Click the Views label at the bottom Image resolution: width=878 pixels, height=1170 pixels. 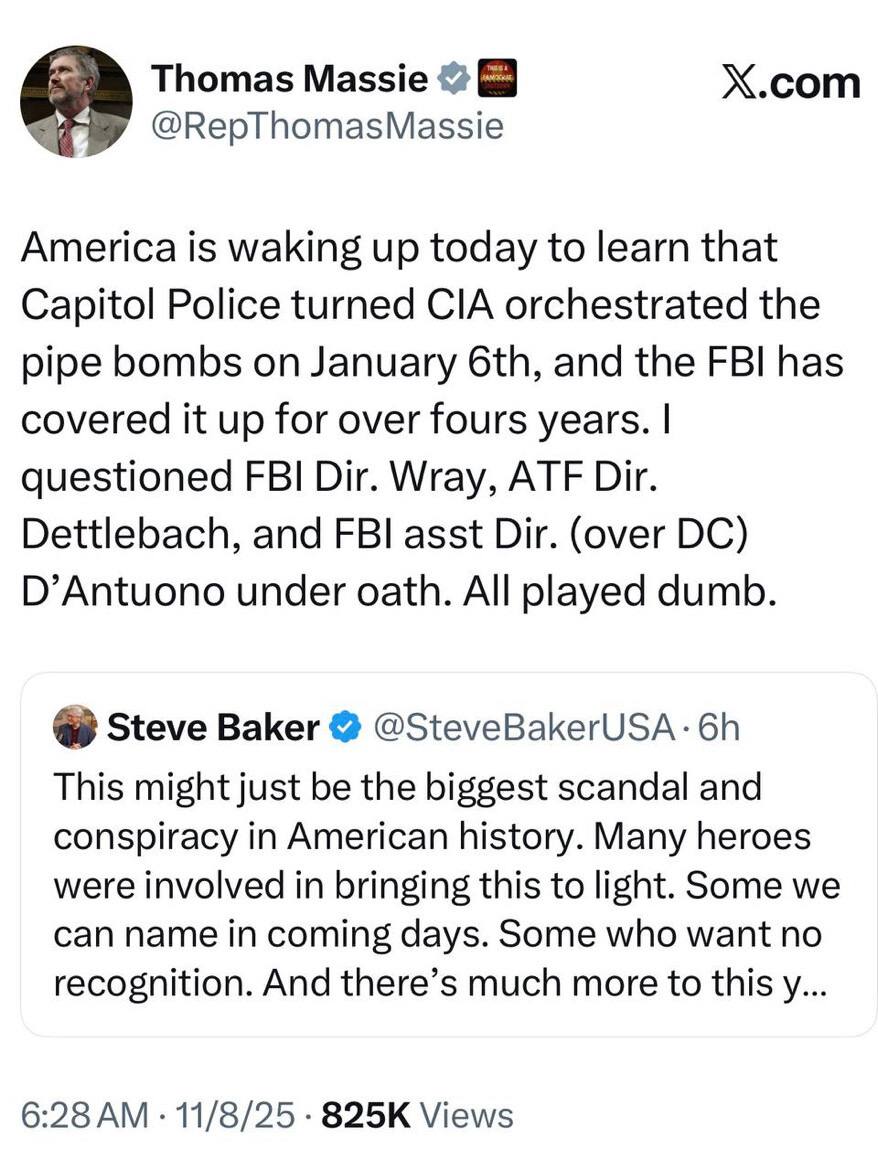click(466, 1115)
